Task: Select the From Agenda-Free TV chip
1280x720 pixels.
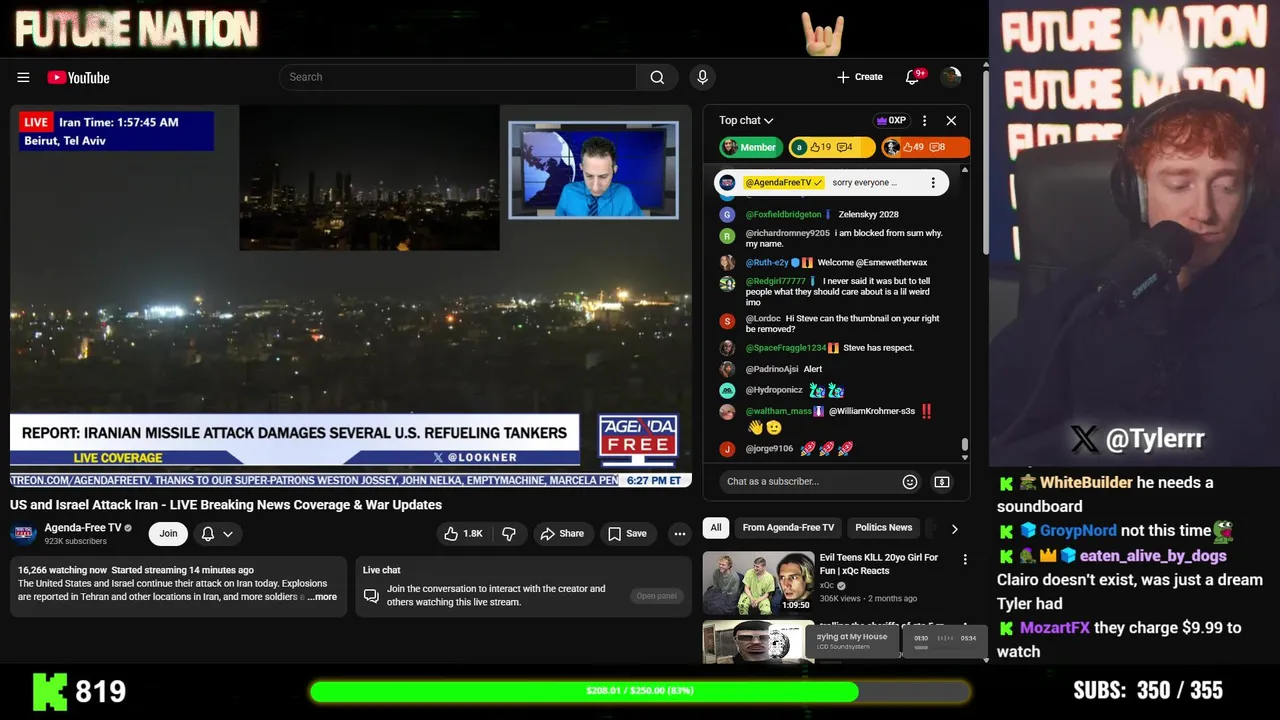Action: point(788,528)
